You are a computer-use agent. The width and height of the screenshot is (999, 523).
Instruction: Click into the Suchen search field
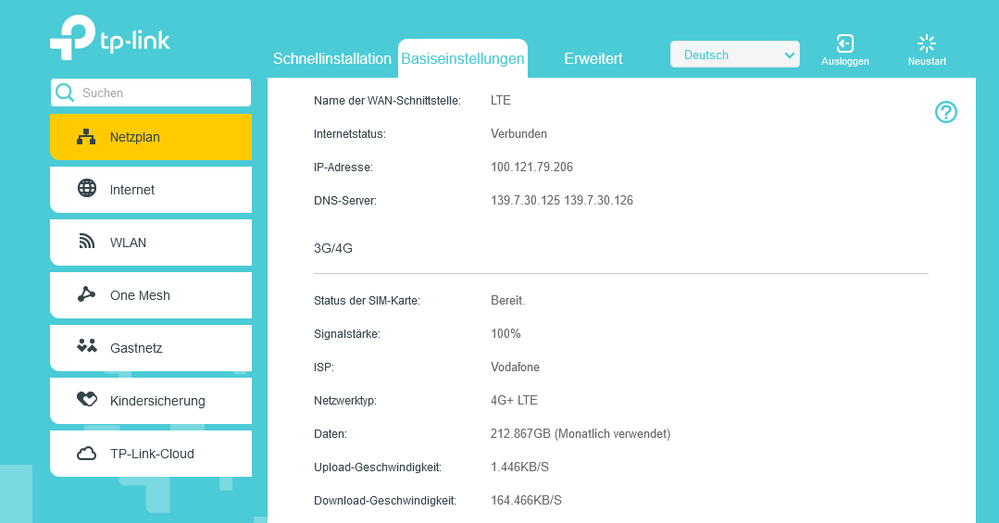(x=151, y=93)
